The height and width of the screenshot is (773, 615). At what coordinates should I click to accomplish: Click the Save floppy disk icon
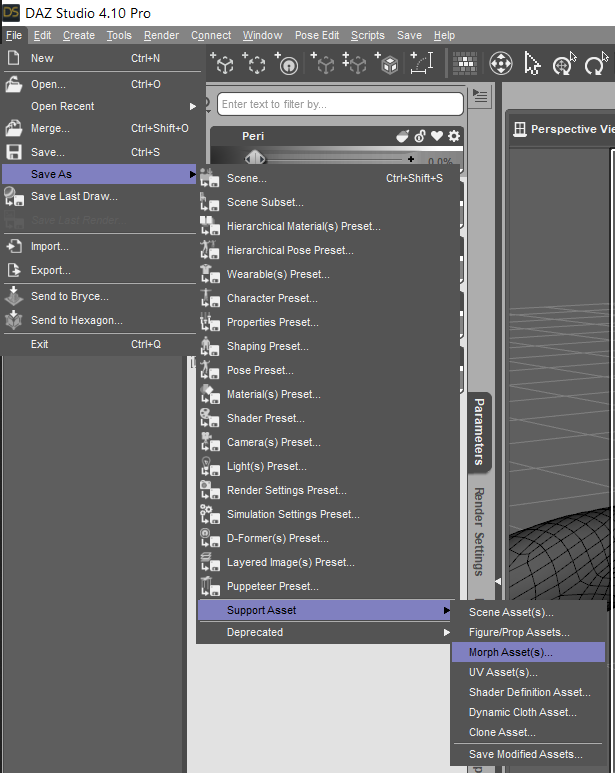[x=13, y=152]
